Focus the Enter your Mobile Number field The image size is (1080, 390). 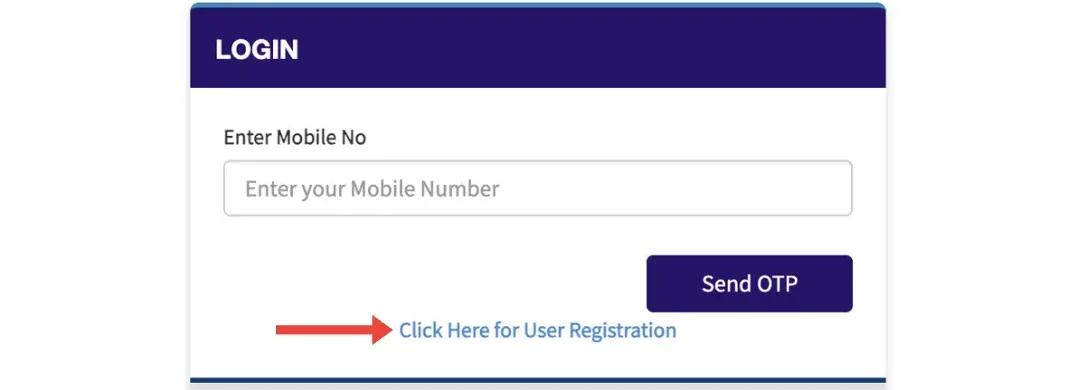coord(538,188)
